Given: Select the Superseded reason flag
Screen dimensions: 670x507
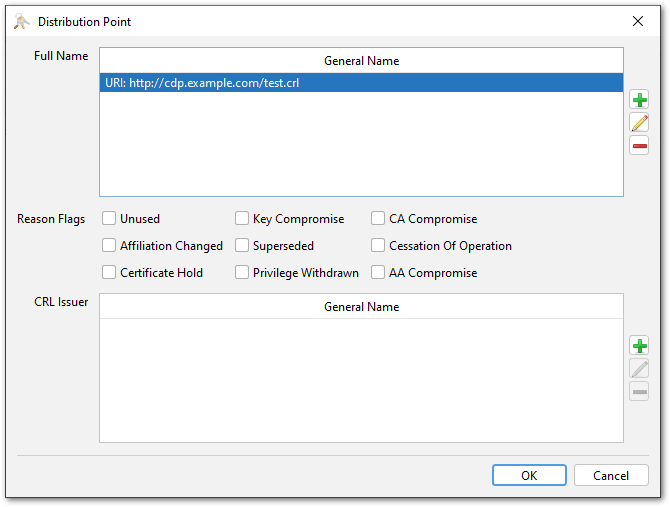Looking at the screenshot, I should pos(243,246).
